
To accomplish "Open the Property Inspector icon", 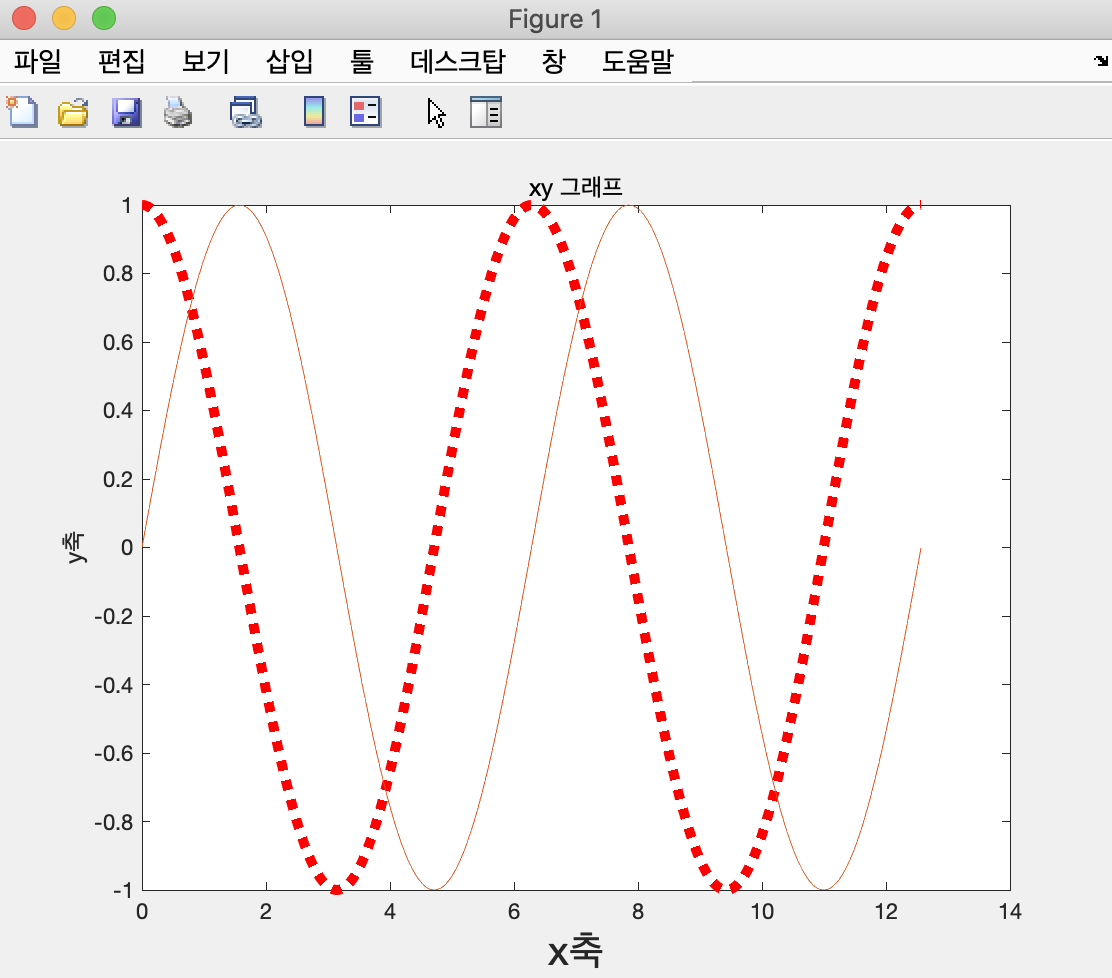I will tap(486, 112).
